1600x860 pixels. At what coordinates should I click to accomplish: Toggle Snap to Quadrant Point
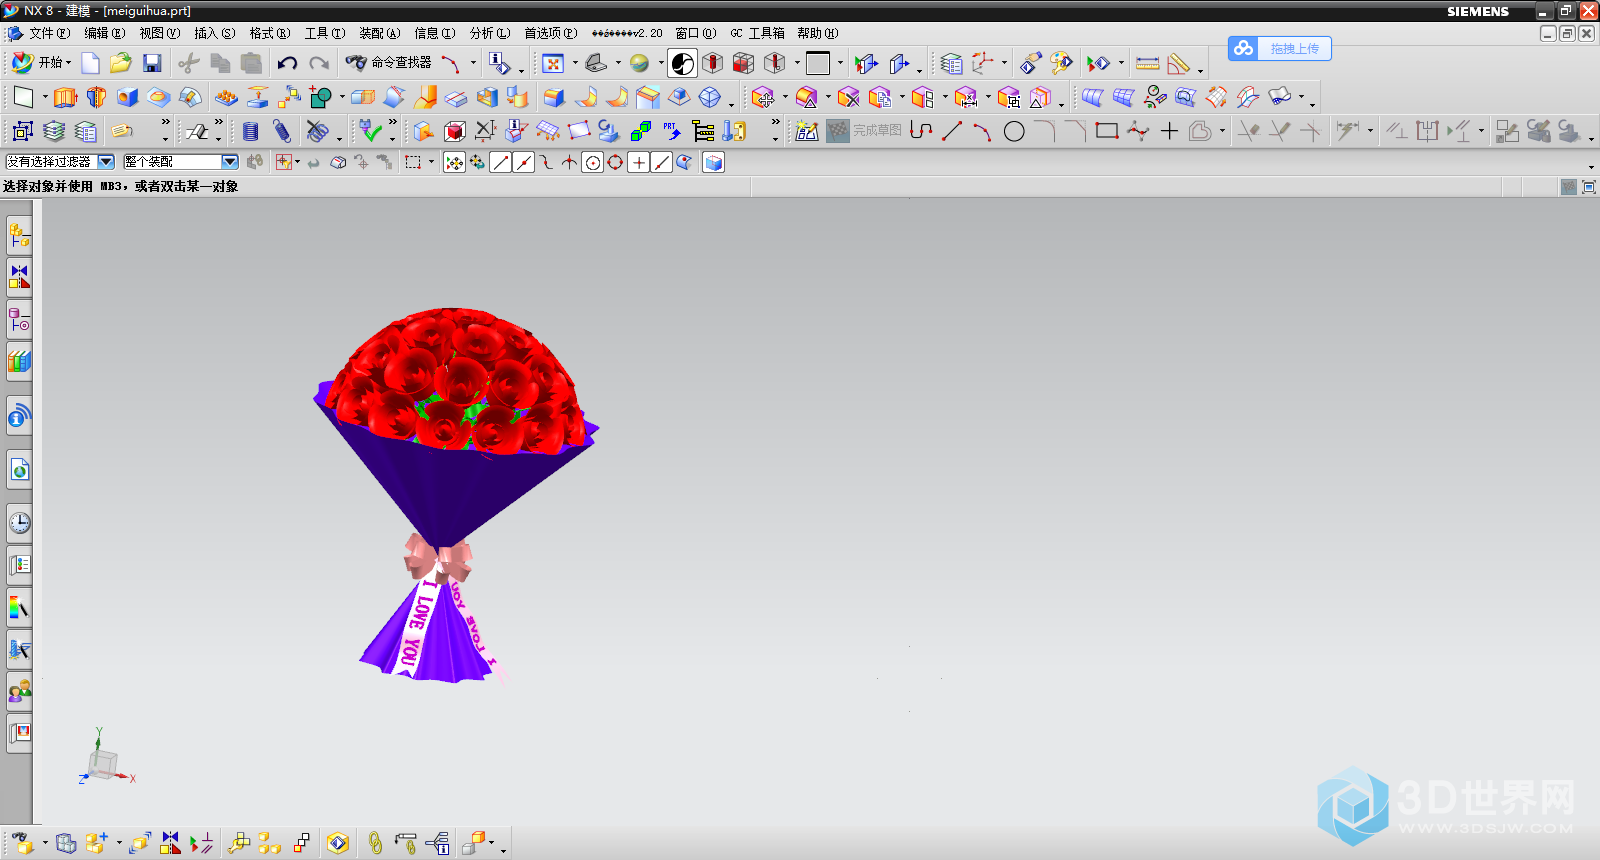[x=615, y=162]
